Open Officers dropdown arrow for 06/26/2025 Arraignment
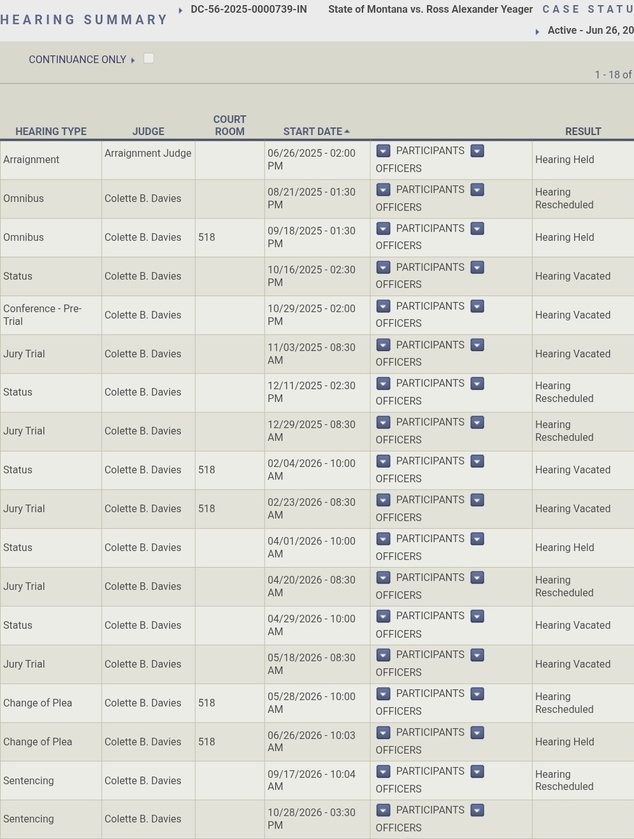The height and width of the screenshot is (839, 634). click(477, 151)
